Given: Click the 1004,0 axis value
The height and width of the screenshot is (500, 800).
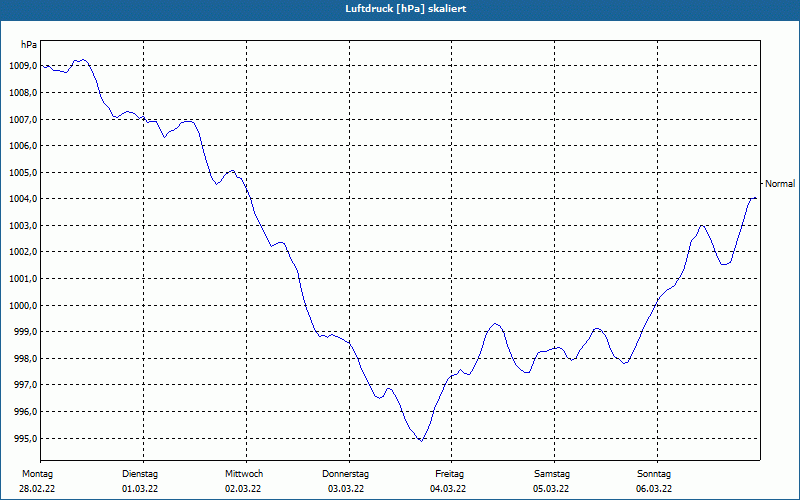Looking at the screenshot, I should [23, 199].
